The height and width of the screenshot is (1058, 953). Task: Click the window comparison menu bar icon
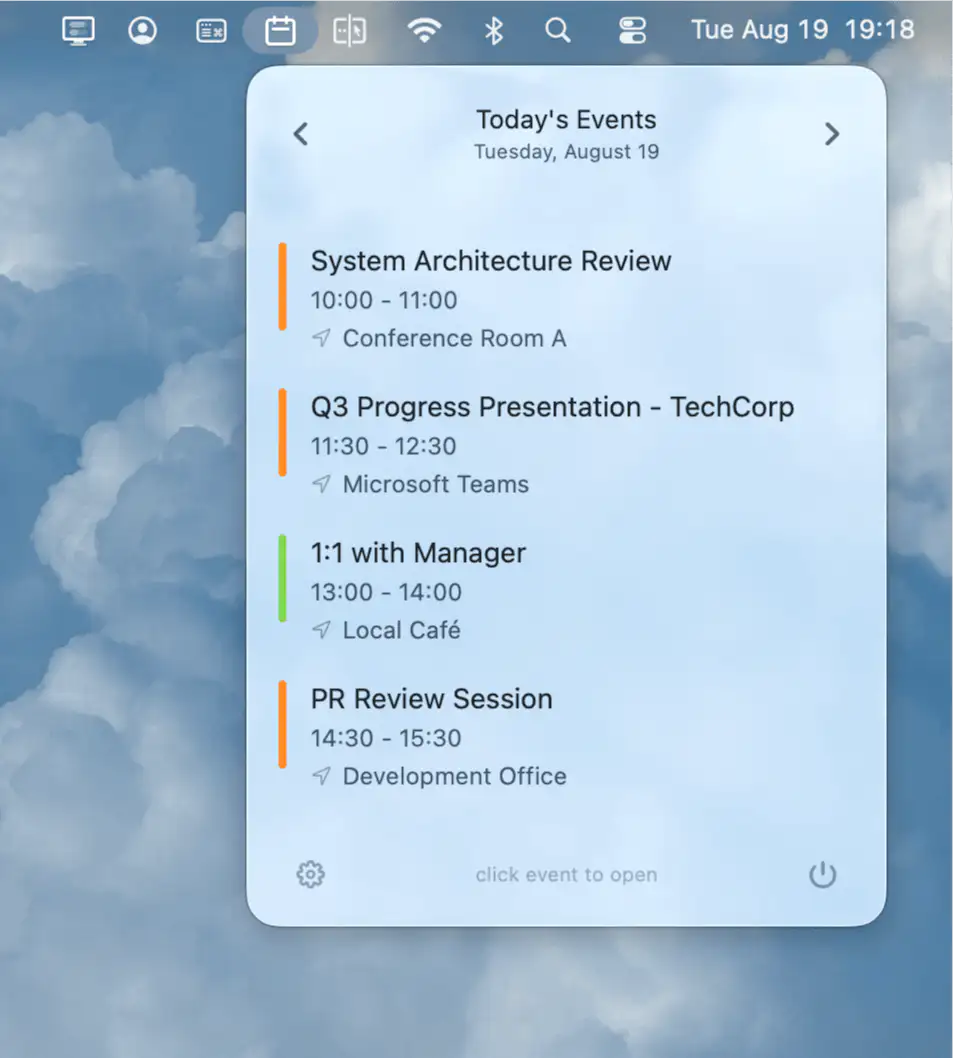click(349, 30)
